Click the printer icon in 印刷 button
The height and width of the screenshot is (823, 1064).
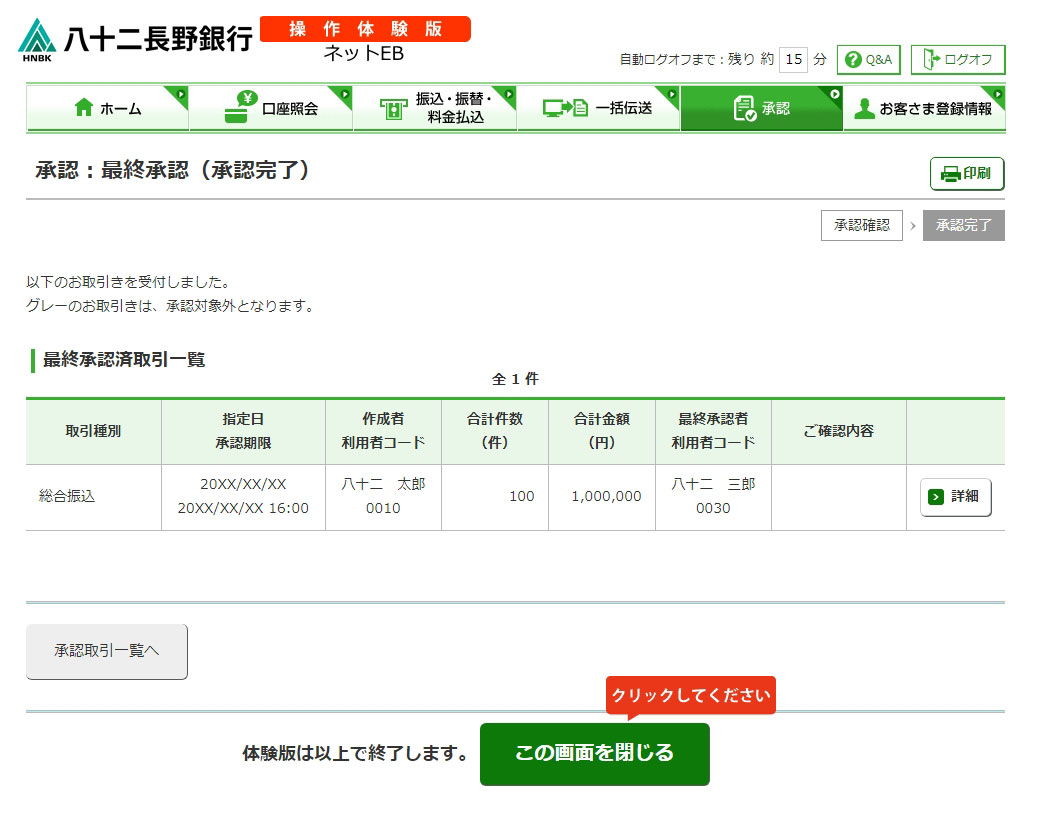point(950,174)
